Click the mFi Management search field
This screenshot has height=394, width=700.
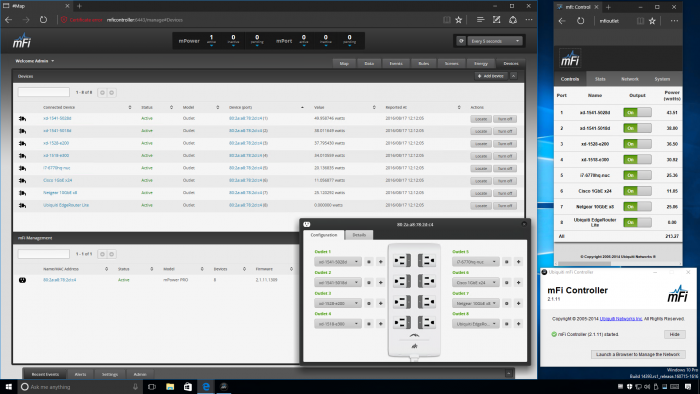(44, 254)
